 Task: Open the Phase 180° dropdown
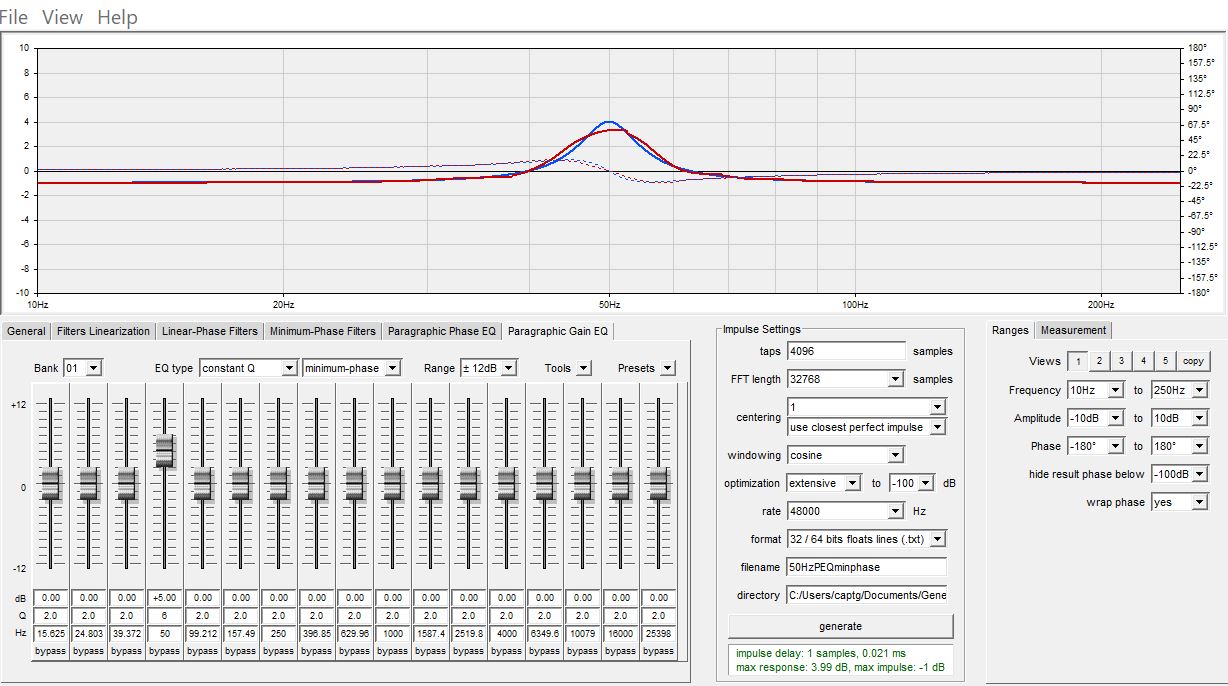coord(1179,446)
